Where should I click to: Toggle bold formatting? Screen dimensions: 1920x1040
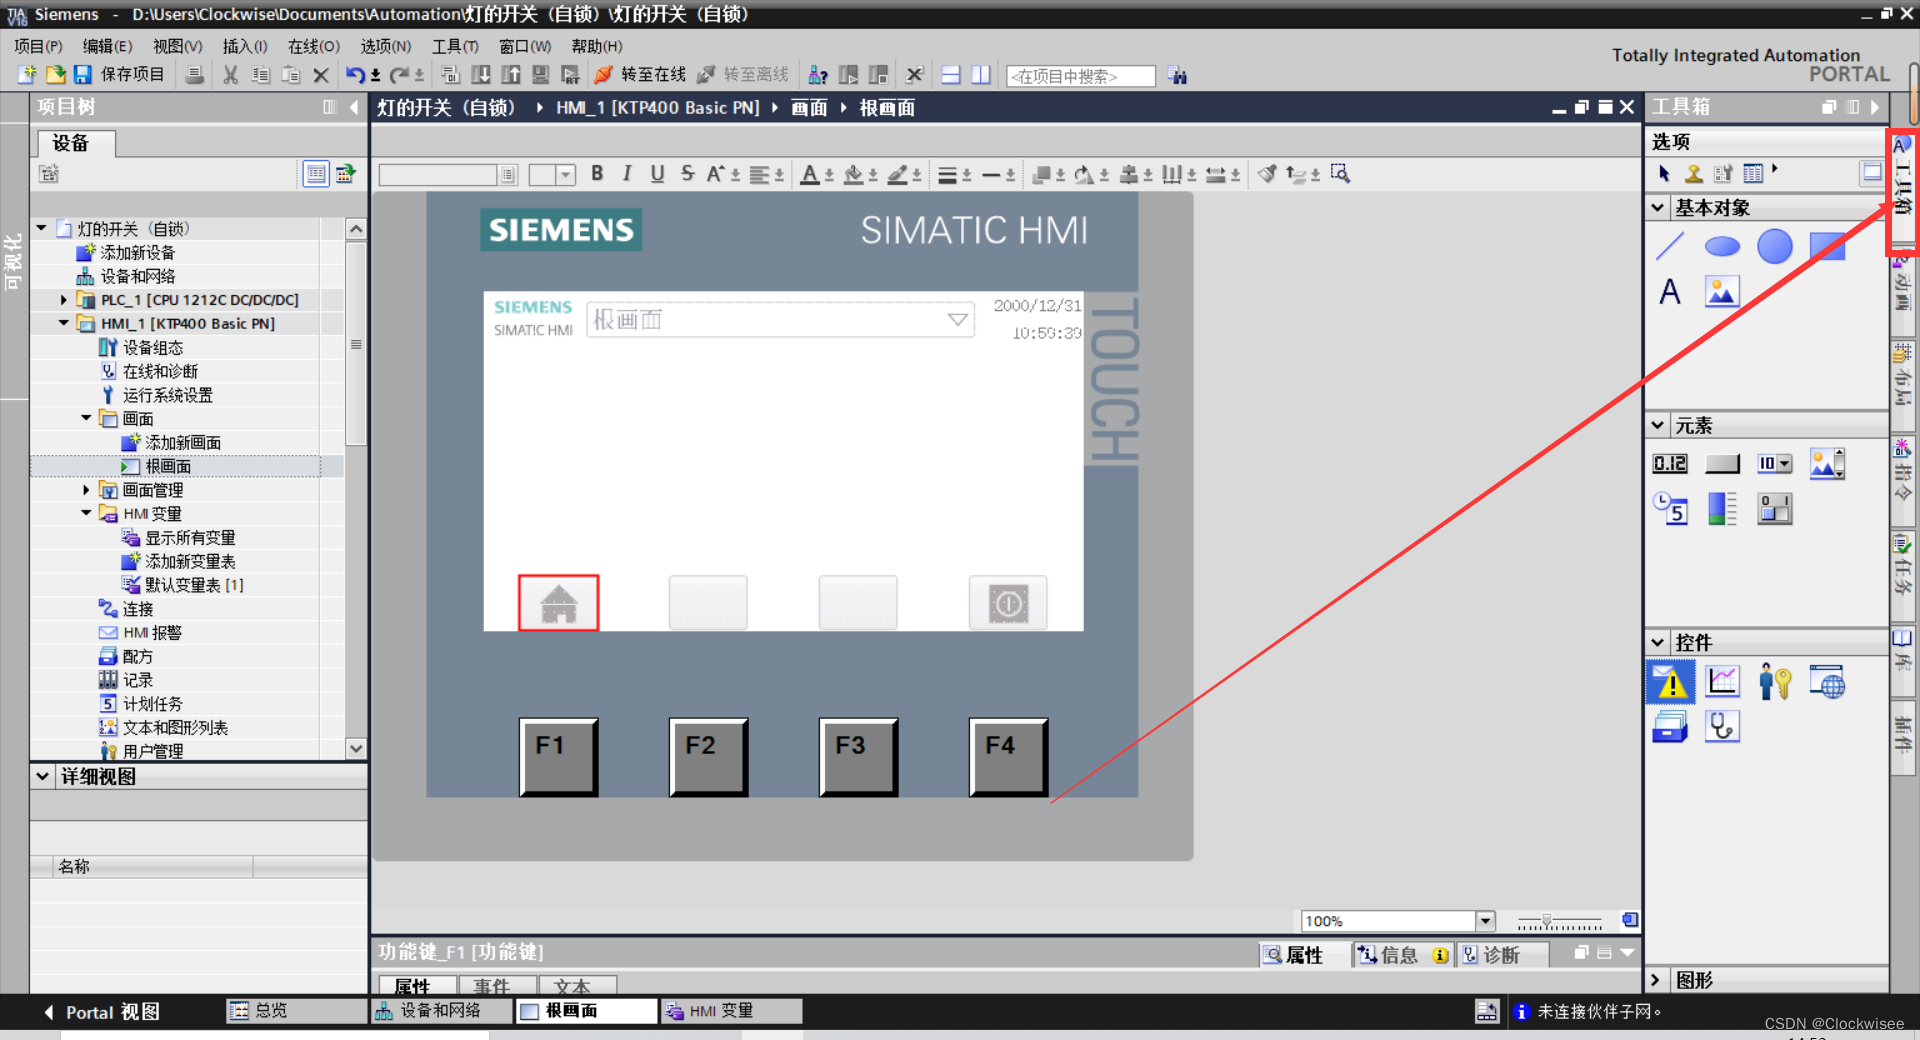pos(597,174)
